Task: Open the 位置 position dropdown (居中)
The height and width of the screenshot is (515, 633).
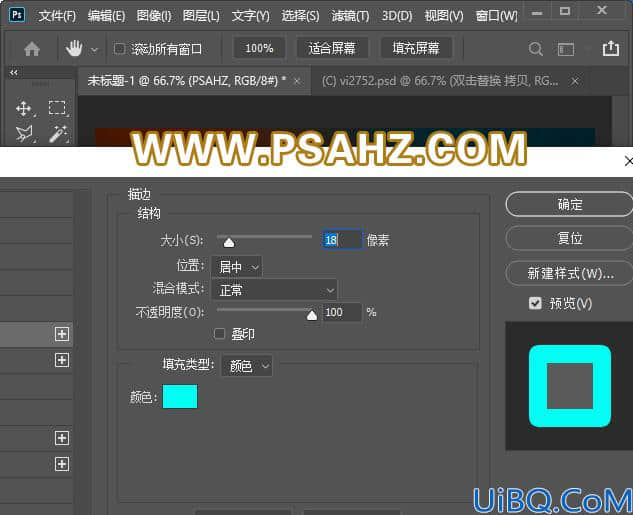Action: [x=237, y=267]
